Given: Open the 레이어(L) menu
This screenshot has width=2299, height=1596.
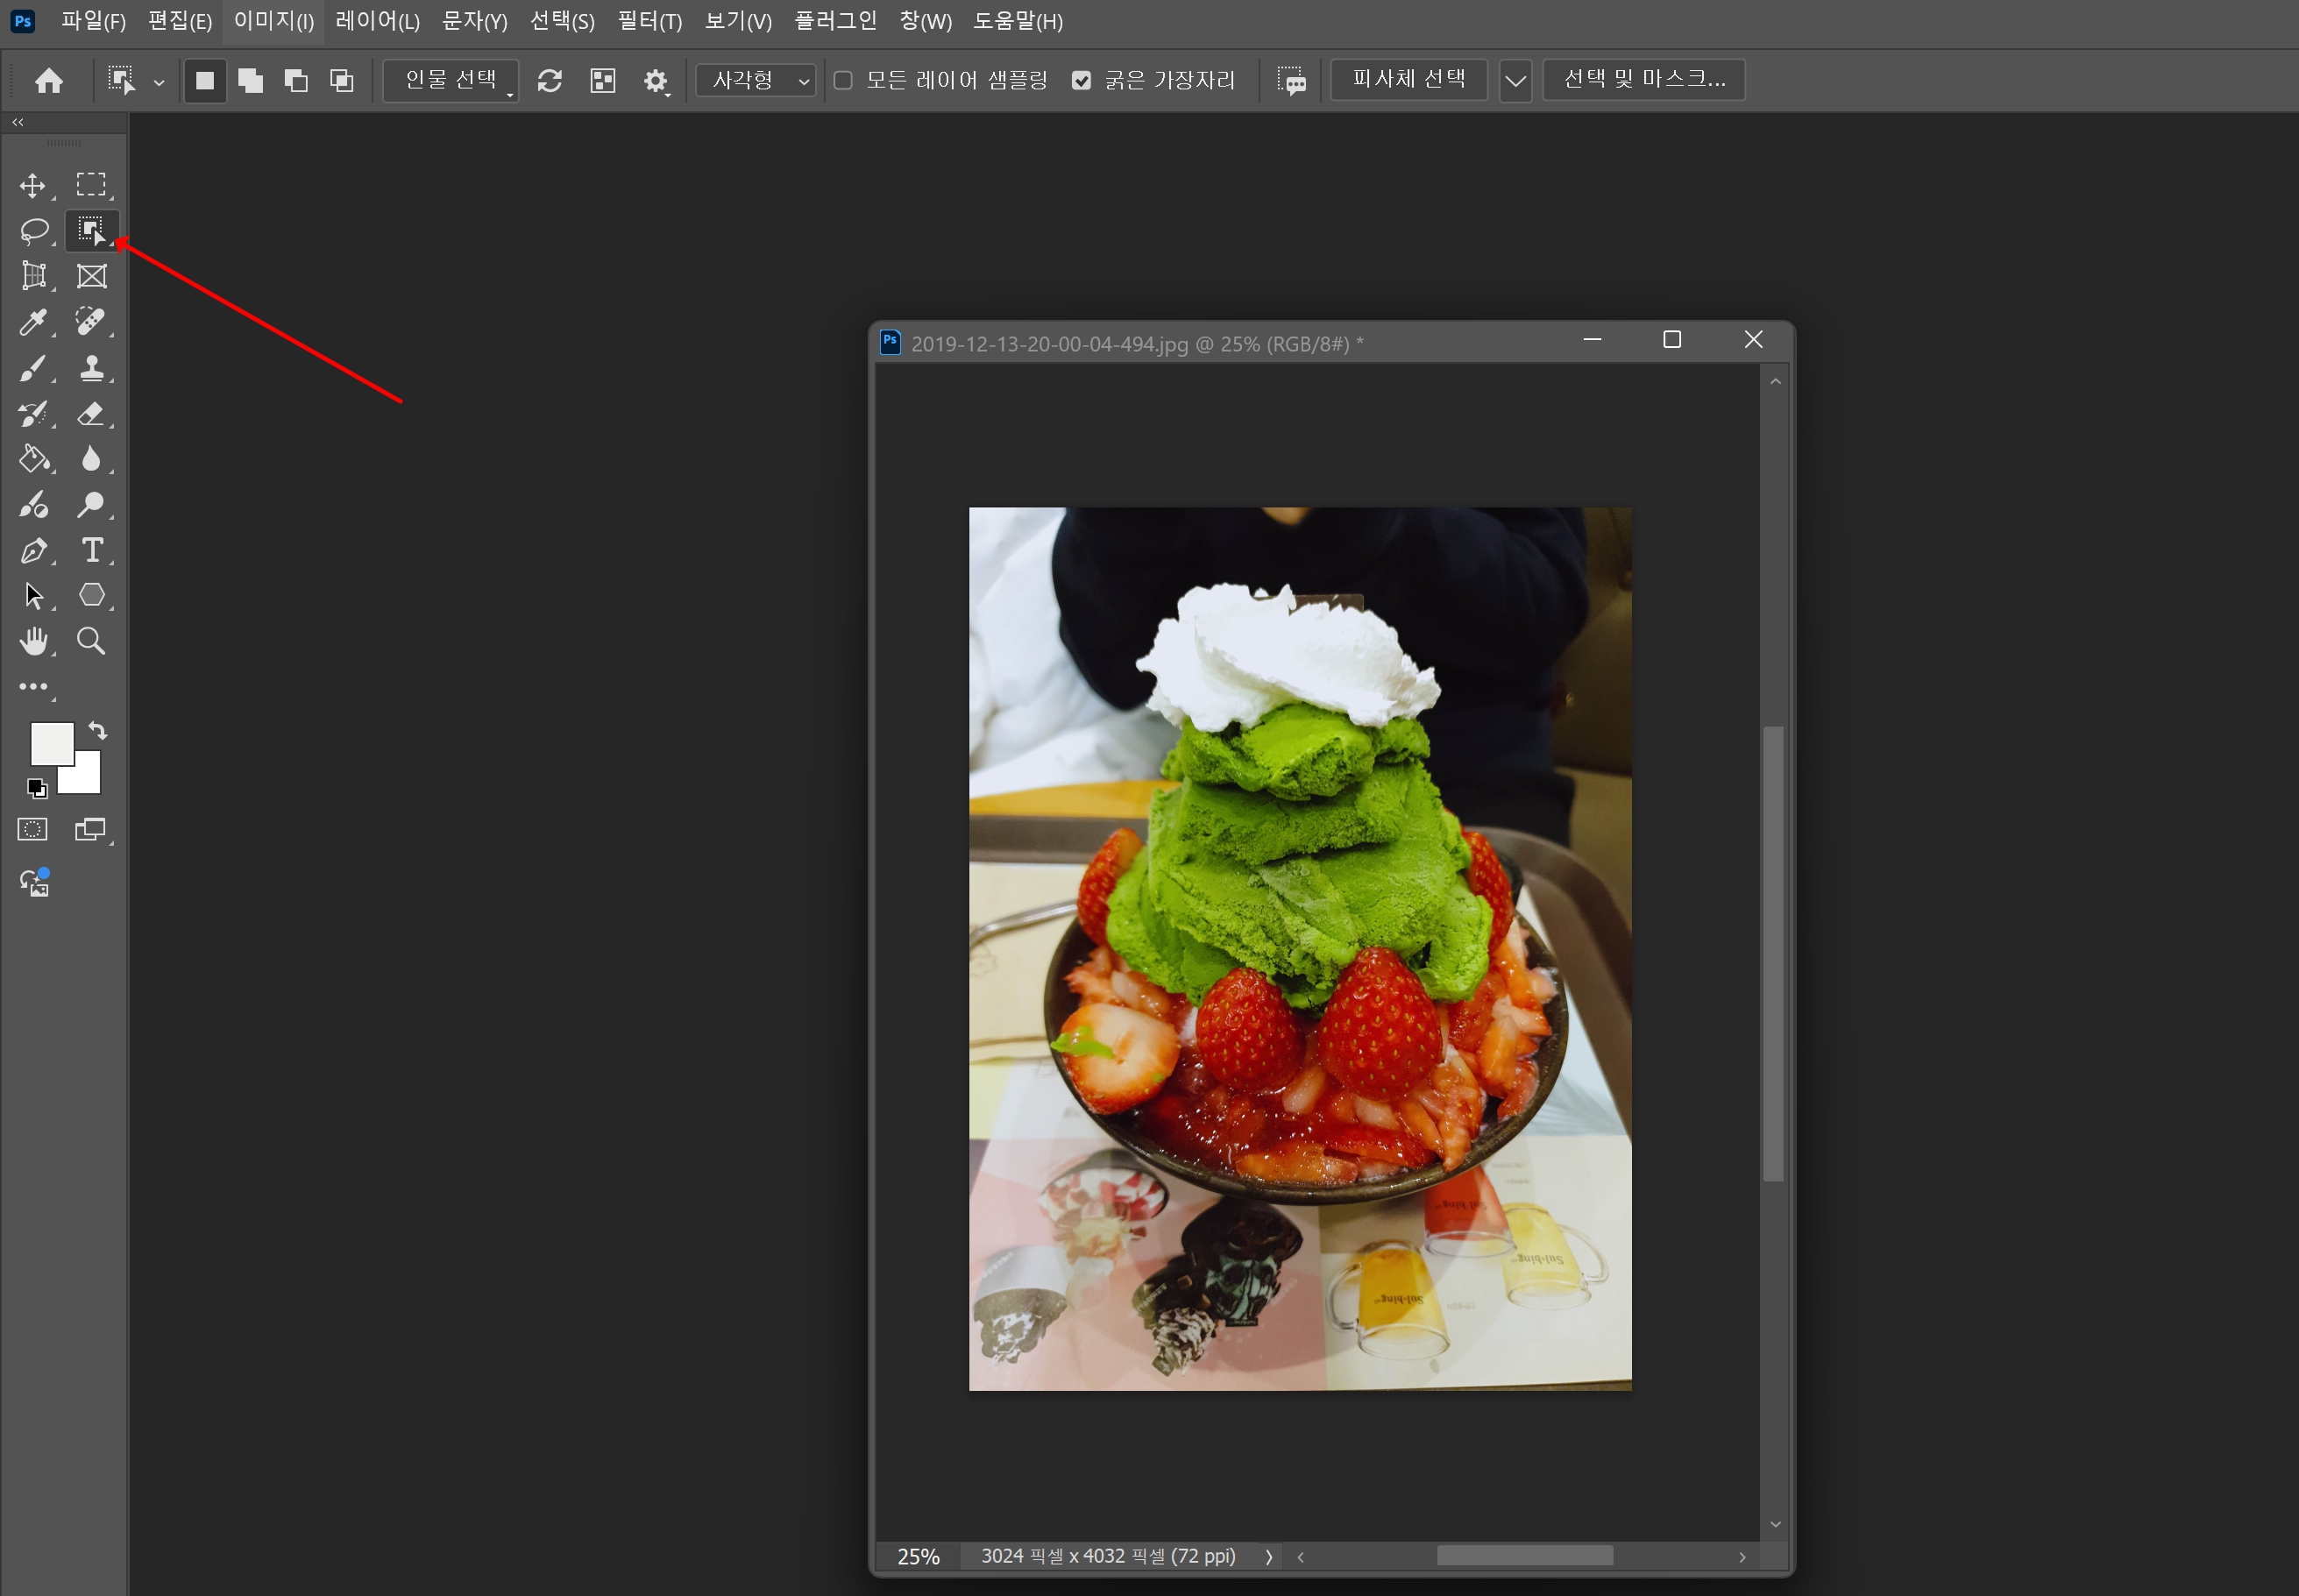Looking at the screenshot, I should (x=377, y=21).
